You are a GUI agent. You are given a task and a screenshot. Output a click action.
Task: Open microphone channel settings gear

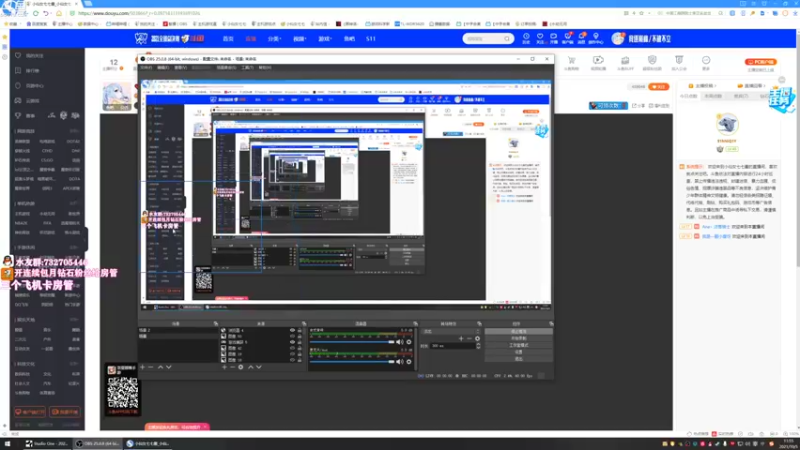click(x=409, y=361)
